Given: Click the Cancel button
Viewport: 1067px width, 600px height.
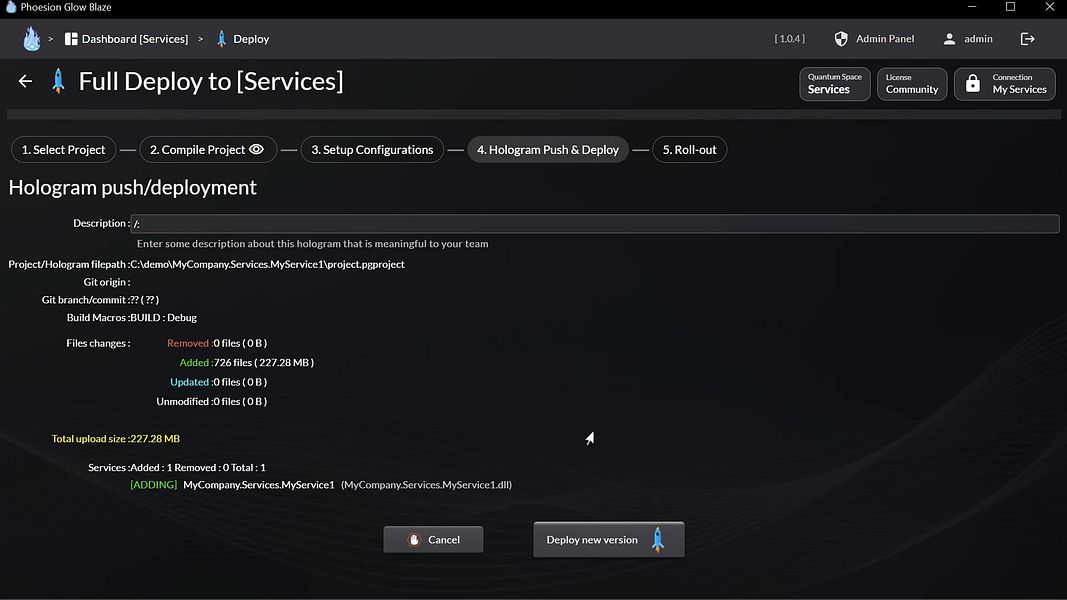Looking at the screenshot, I should (x=433, y=539).
